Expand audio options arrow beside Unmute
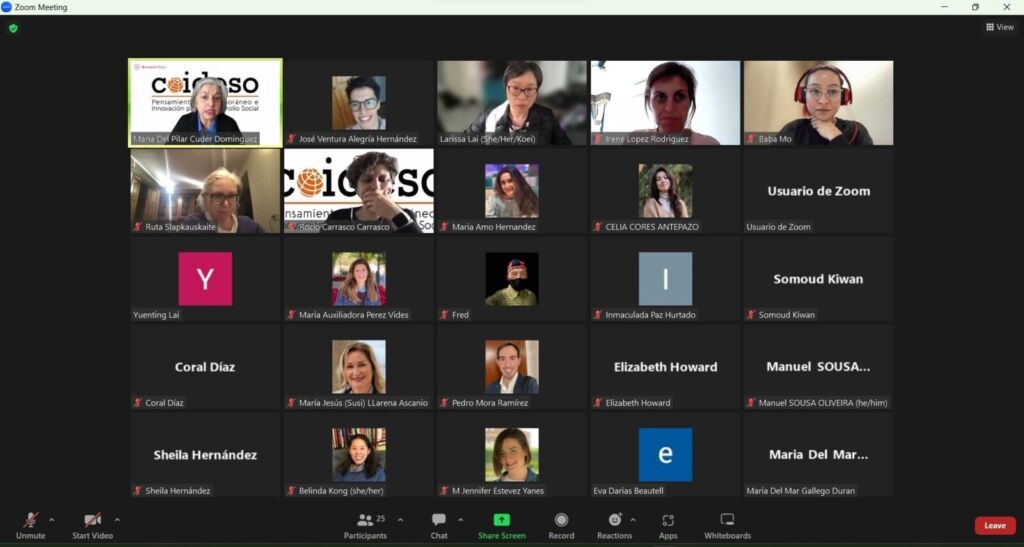The height and width of the screenshot is (547, 1024). (x=52, y=520)
